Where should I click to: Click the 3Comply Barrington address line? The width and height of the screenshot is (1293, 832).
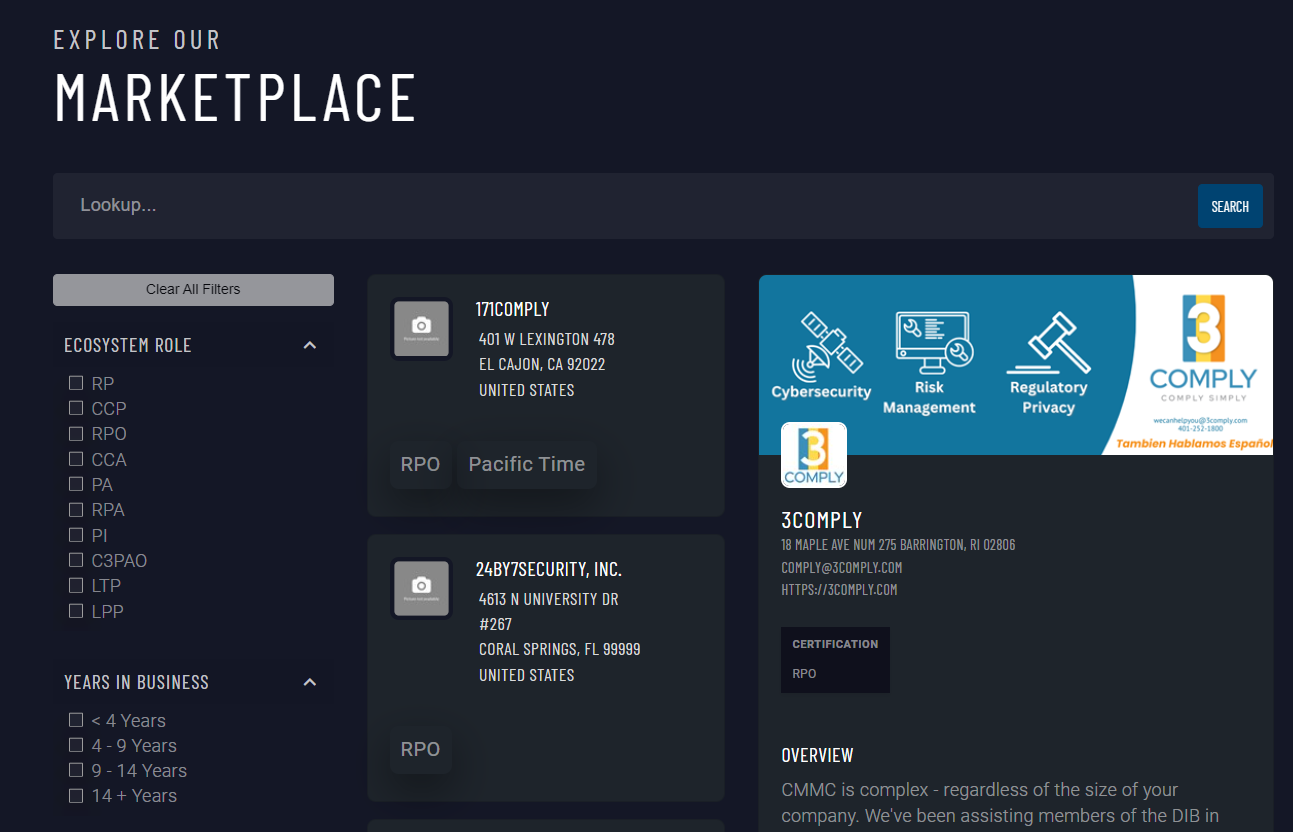pos(898,545)
